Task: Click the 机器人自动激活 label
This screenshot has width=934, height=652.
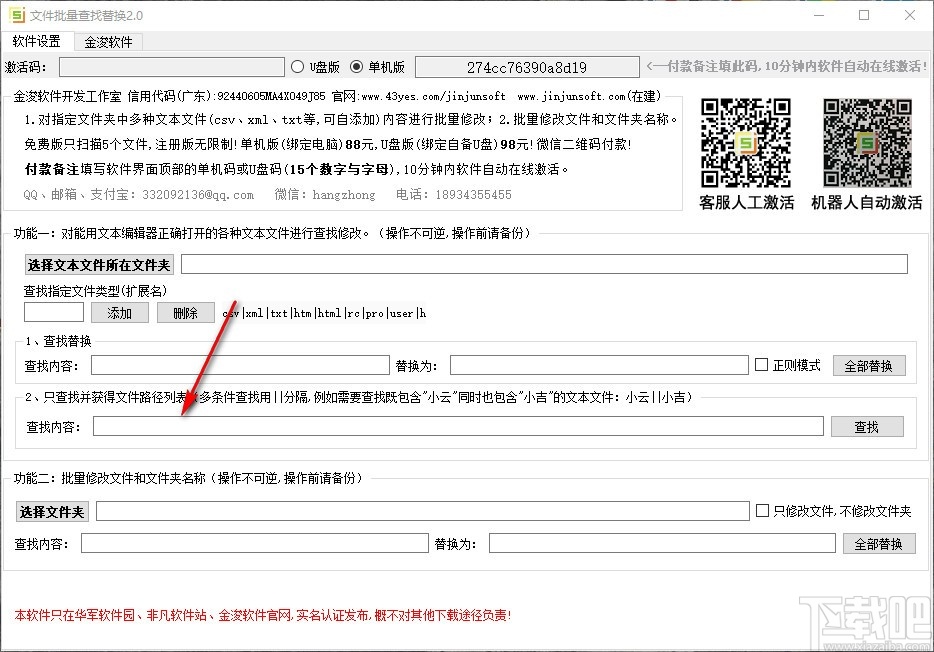Action: pyautogui.click(x=867, y=202)
